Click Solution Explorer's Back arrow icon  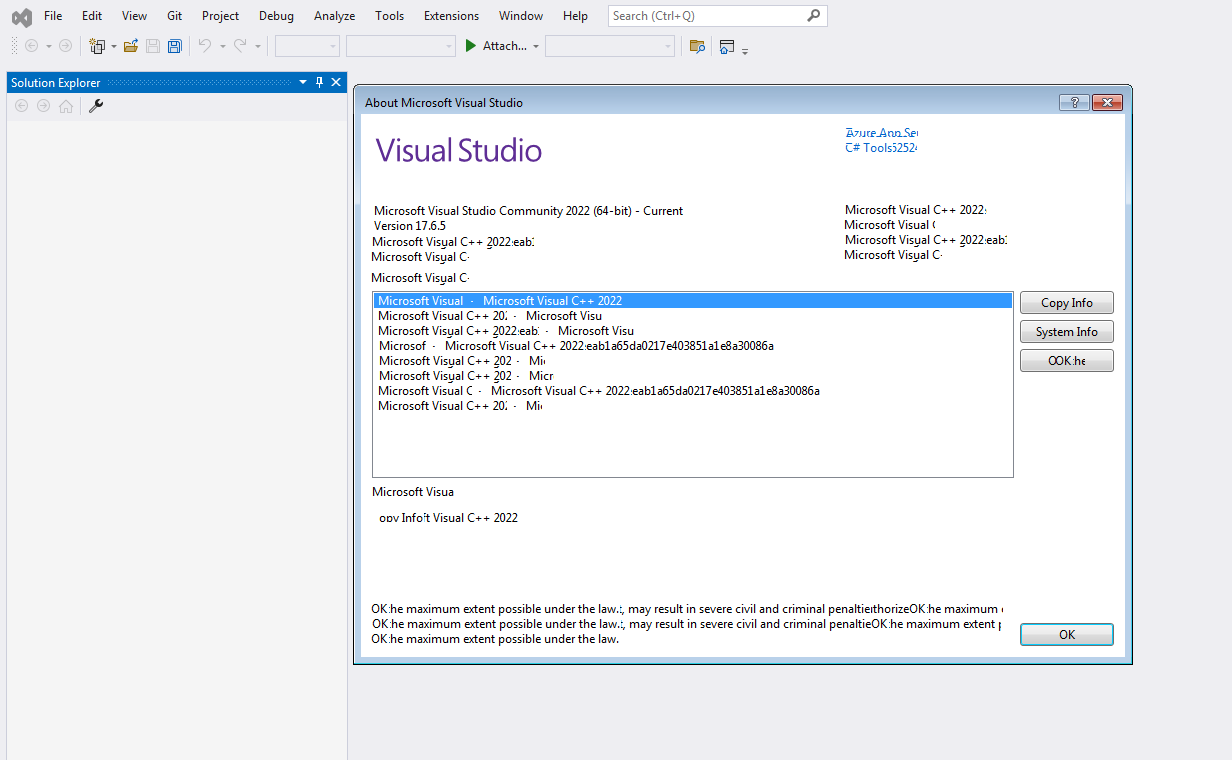tap(21, 106)
